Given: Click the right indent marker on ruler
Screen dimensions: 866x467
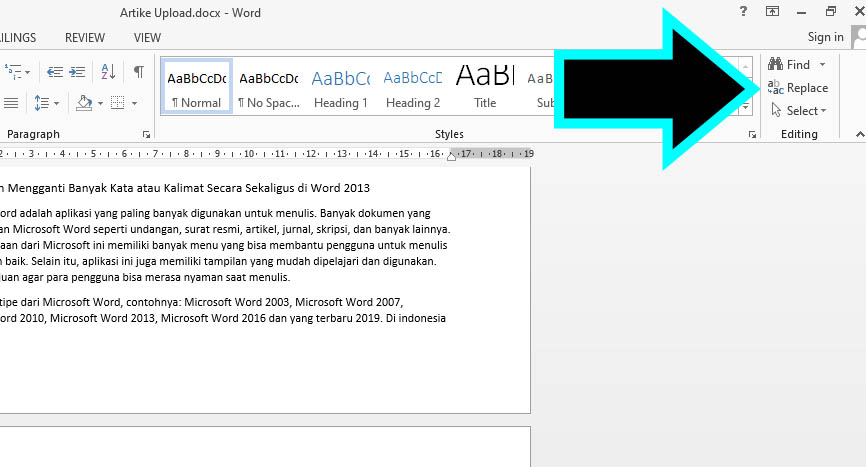Looking at the screenshot, I should coord(451,156).
